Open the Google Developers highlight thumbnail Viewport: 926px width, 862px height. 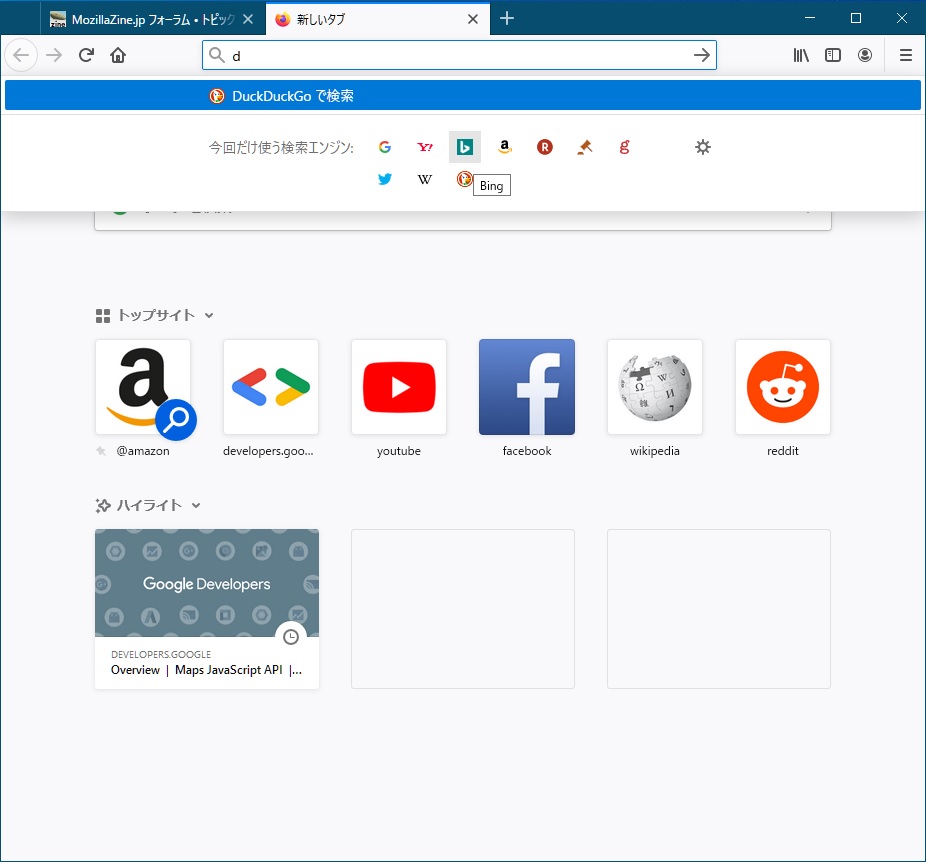pyautogui.click(x=207, y=583)
